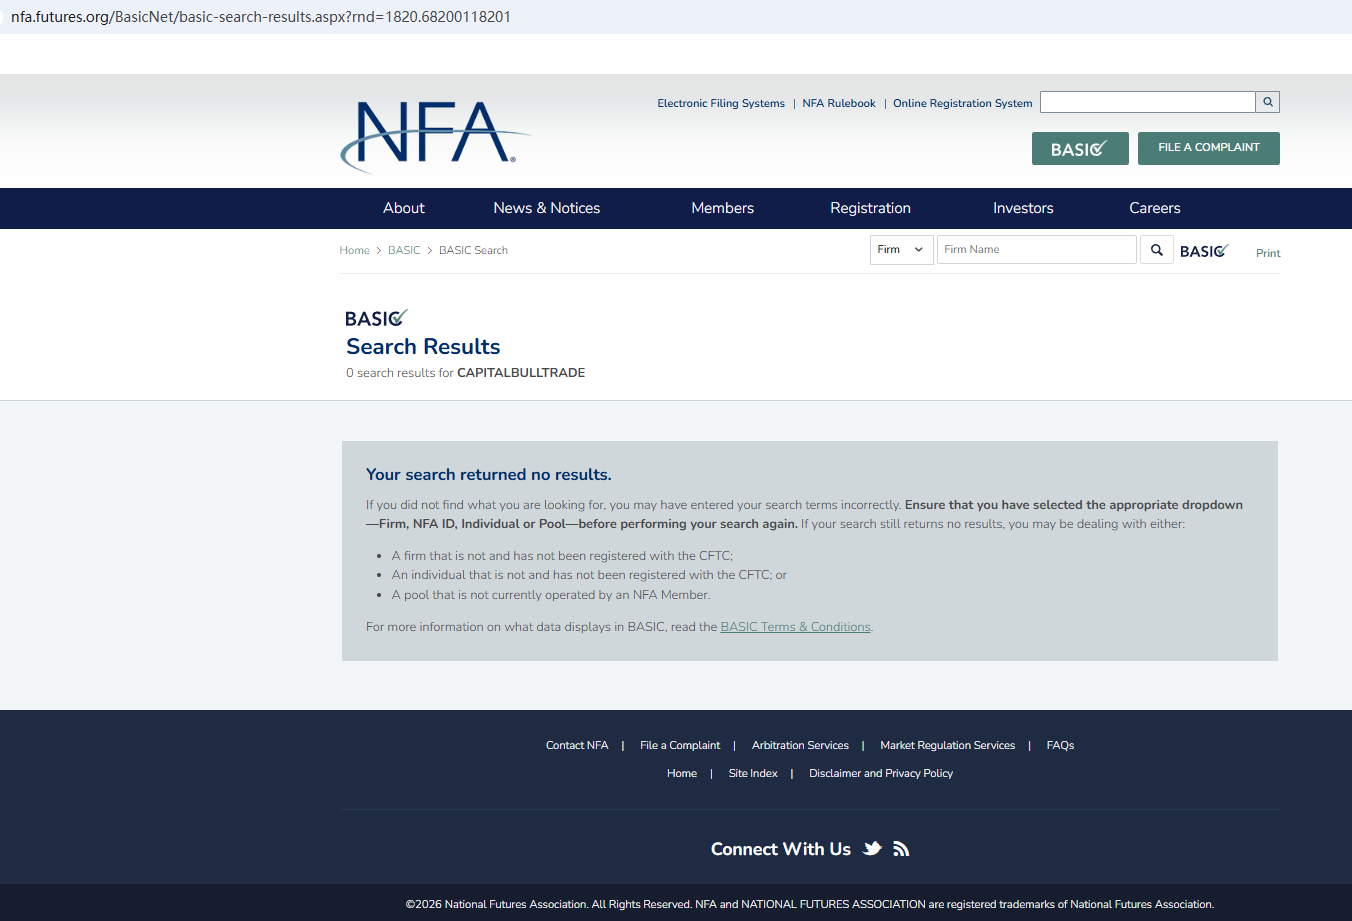
Task: Open the Investors menu
Action: (1023, 208)
